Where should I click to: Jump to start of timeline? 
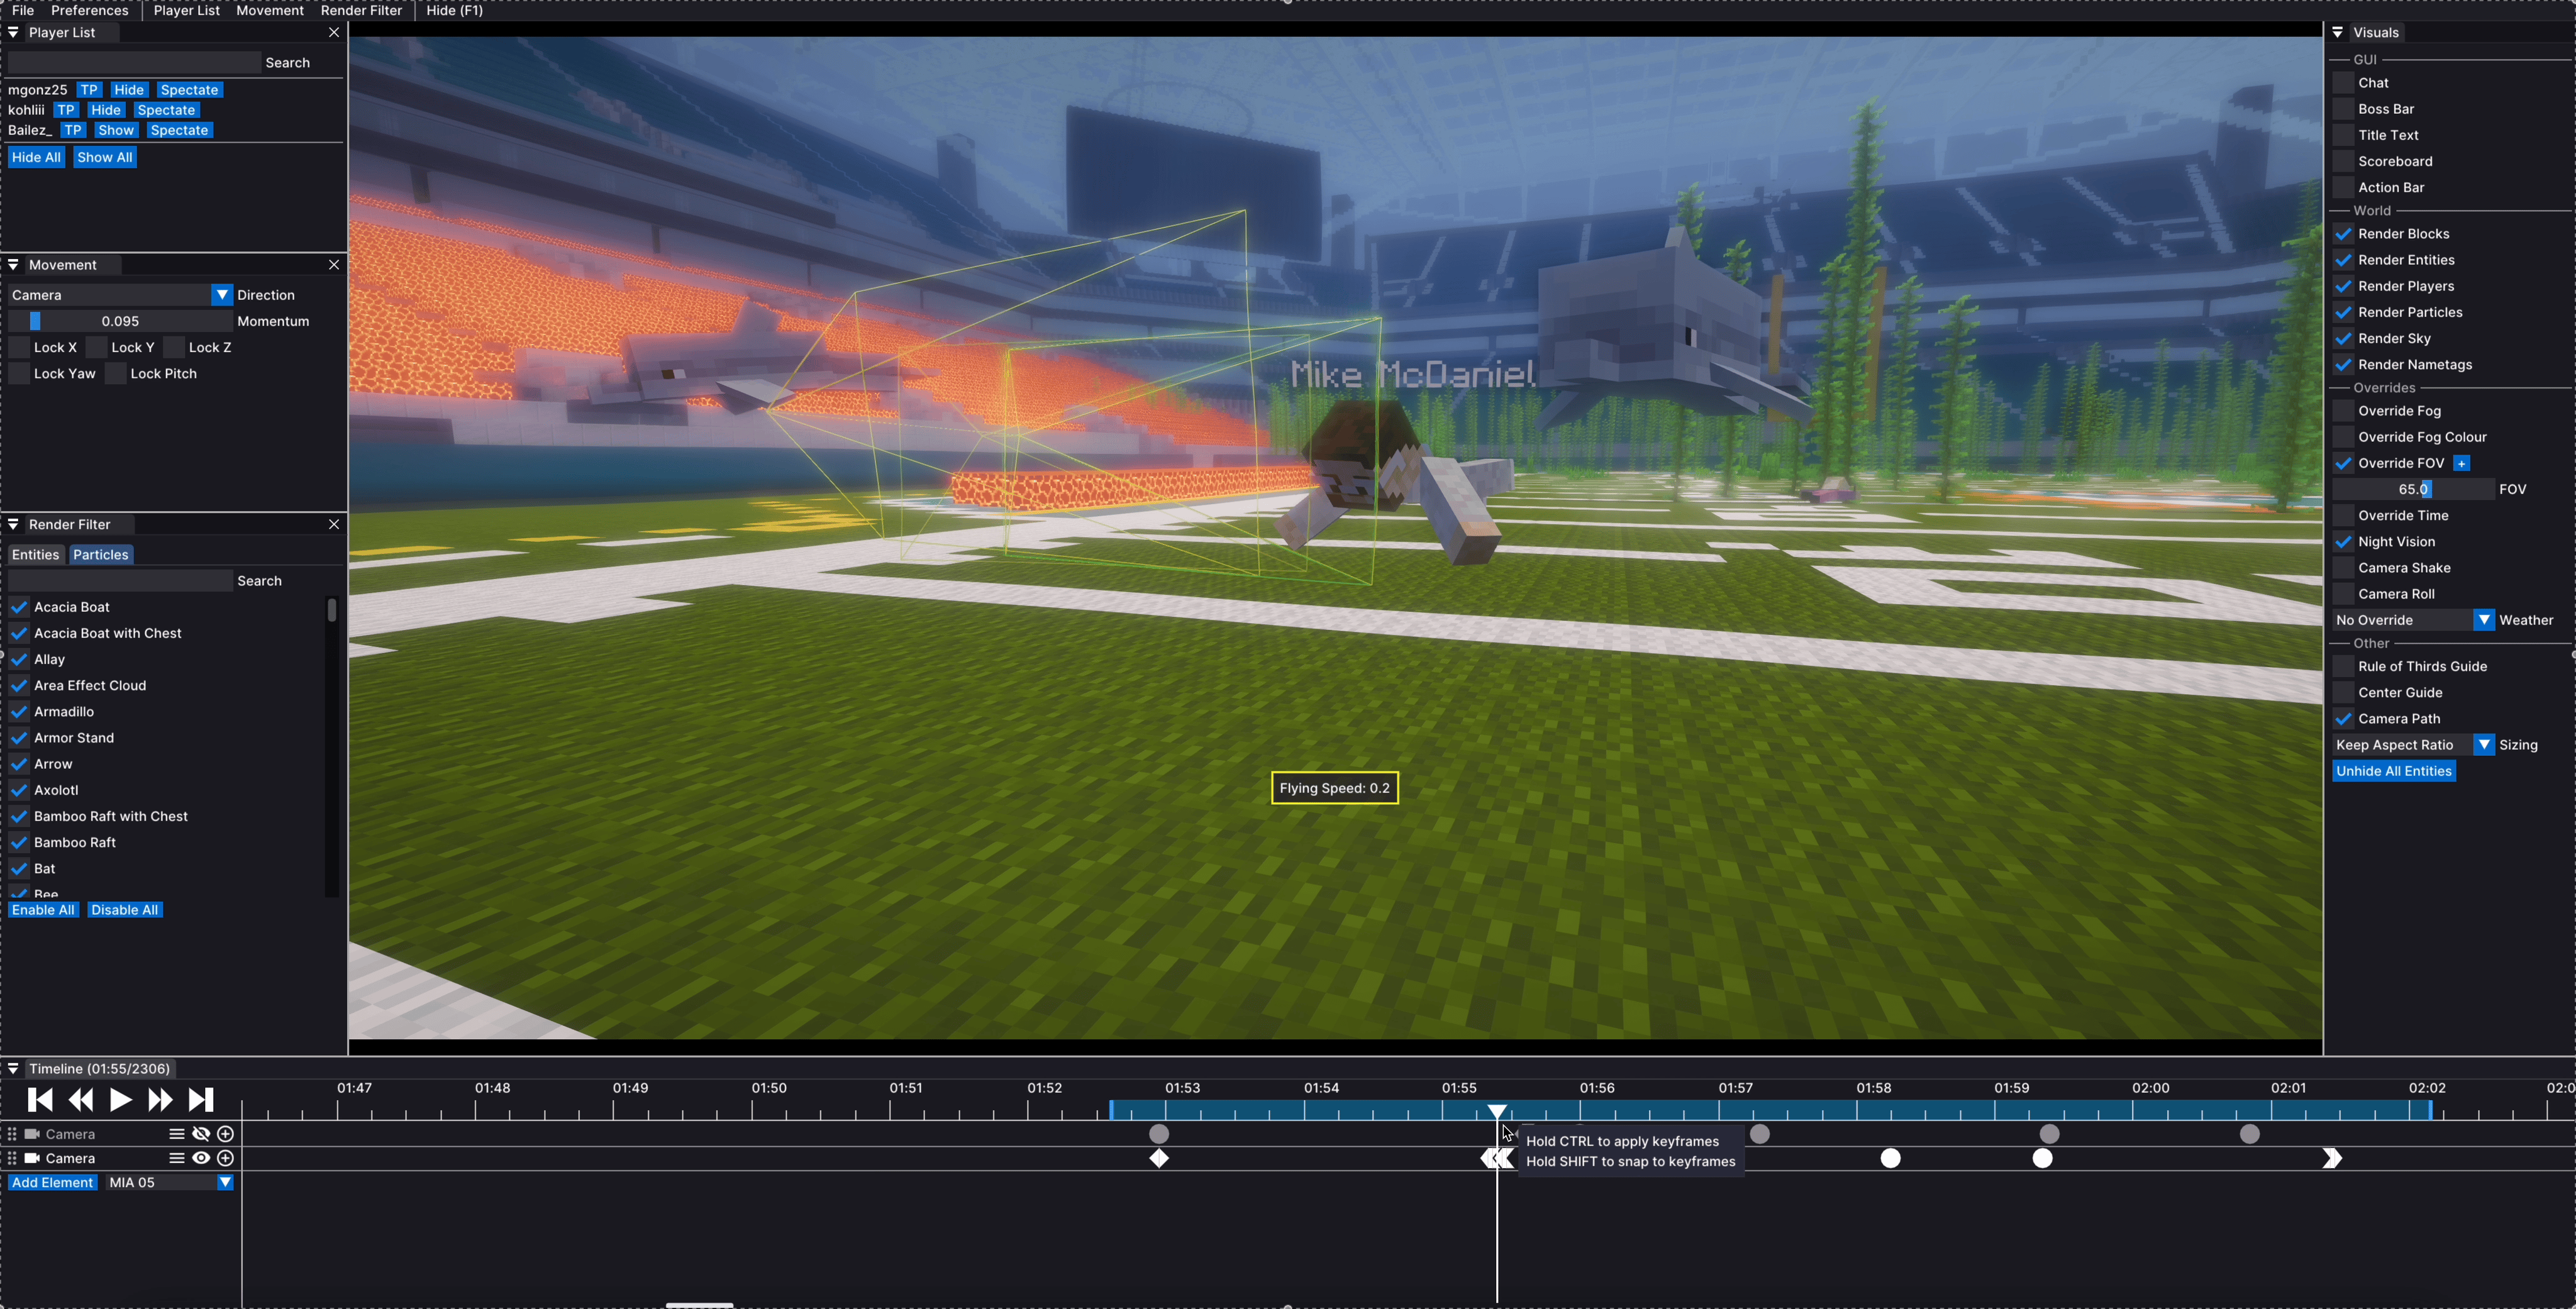coord(40,1100)
